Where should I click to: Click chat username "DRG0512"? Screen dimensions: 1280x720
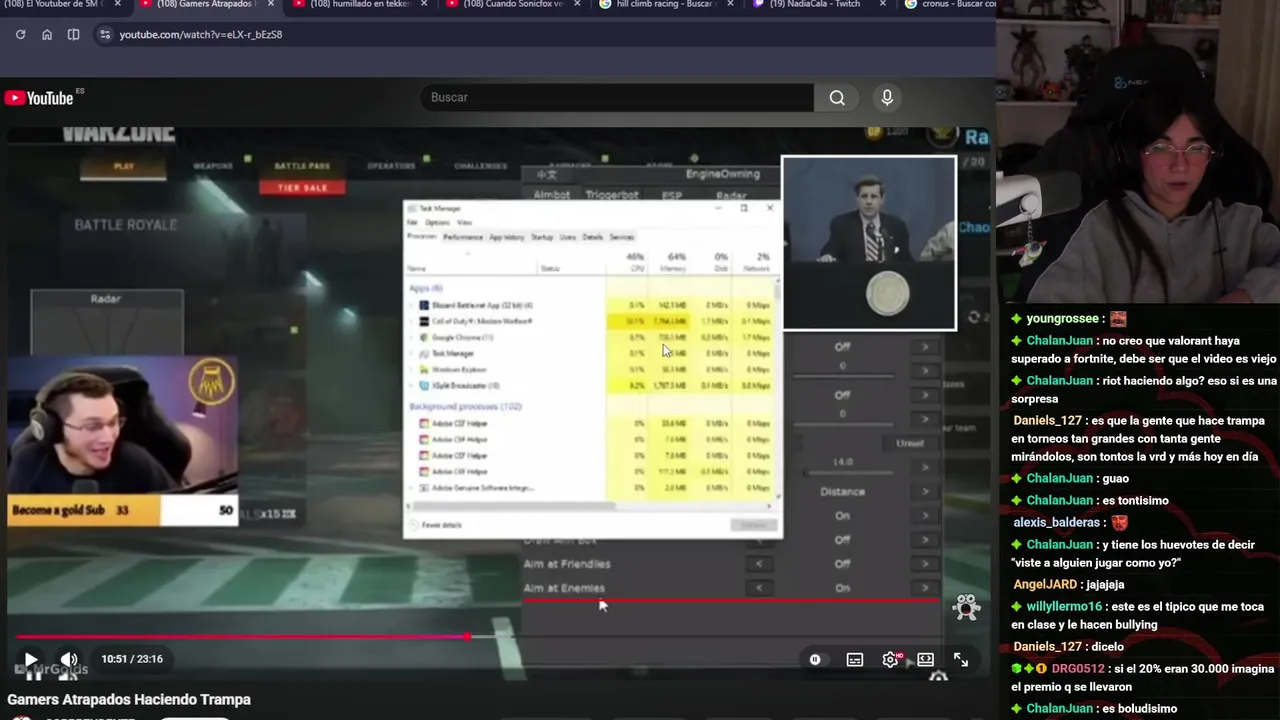click(1078, 669)
